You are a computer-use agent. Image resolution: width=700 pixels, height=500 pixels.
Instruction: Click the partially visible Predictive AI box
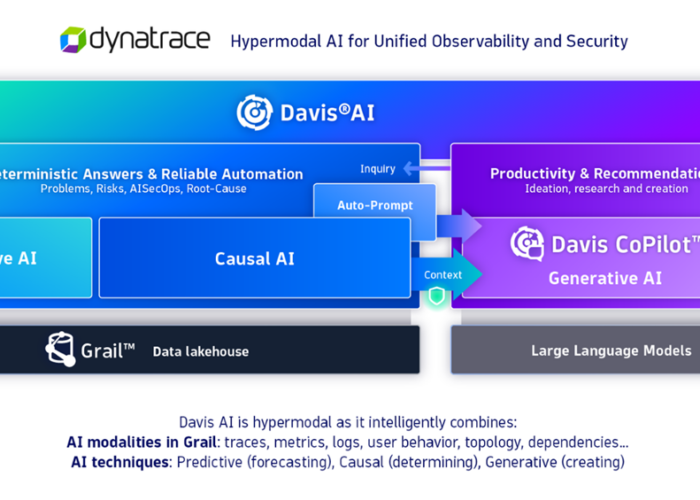[46, 258]
